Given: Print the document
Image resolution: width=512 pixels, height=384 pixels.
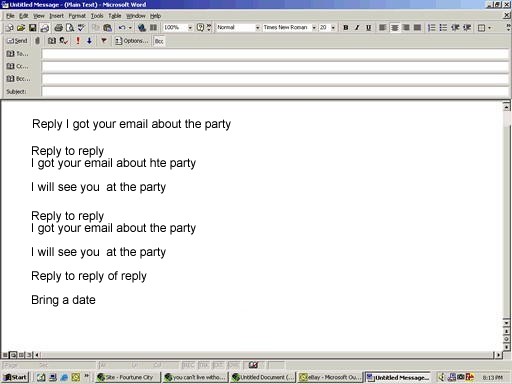Looking at the screenshot, I should (58, 28).
